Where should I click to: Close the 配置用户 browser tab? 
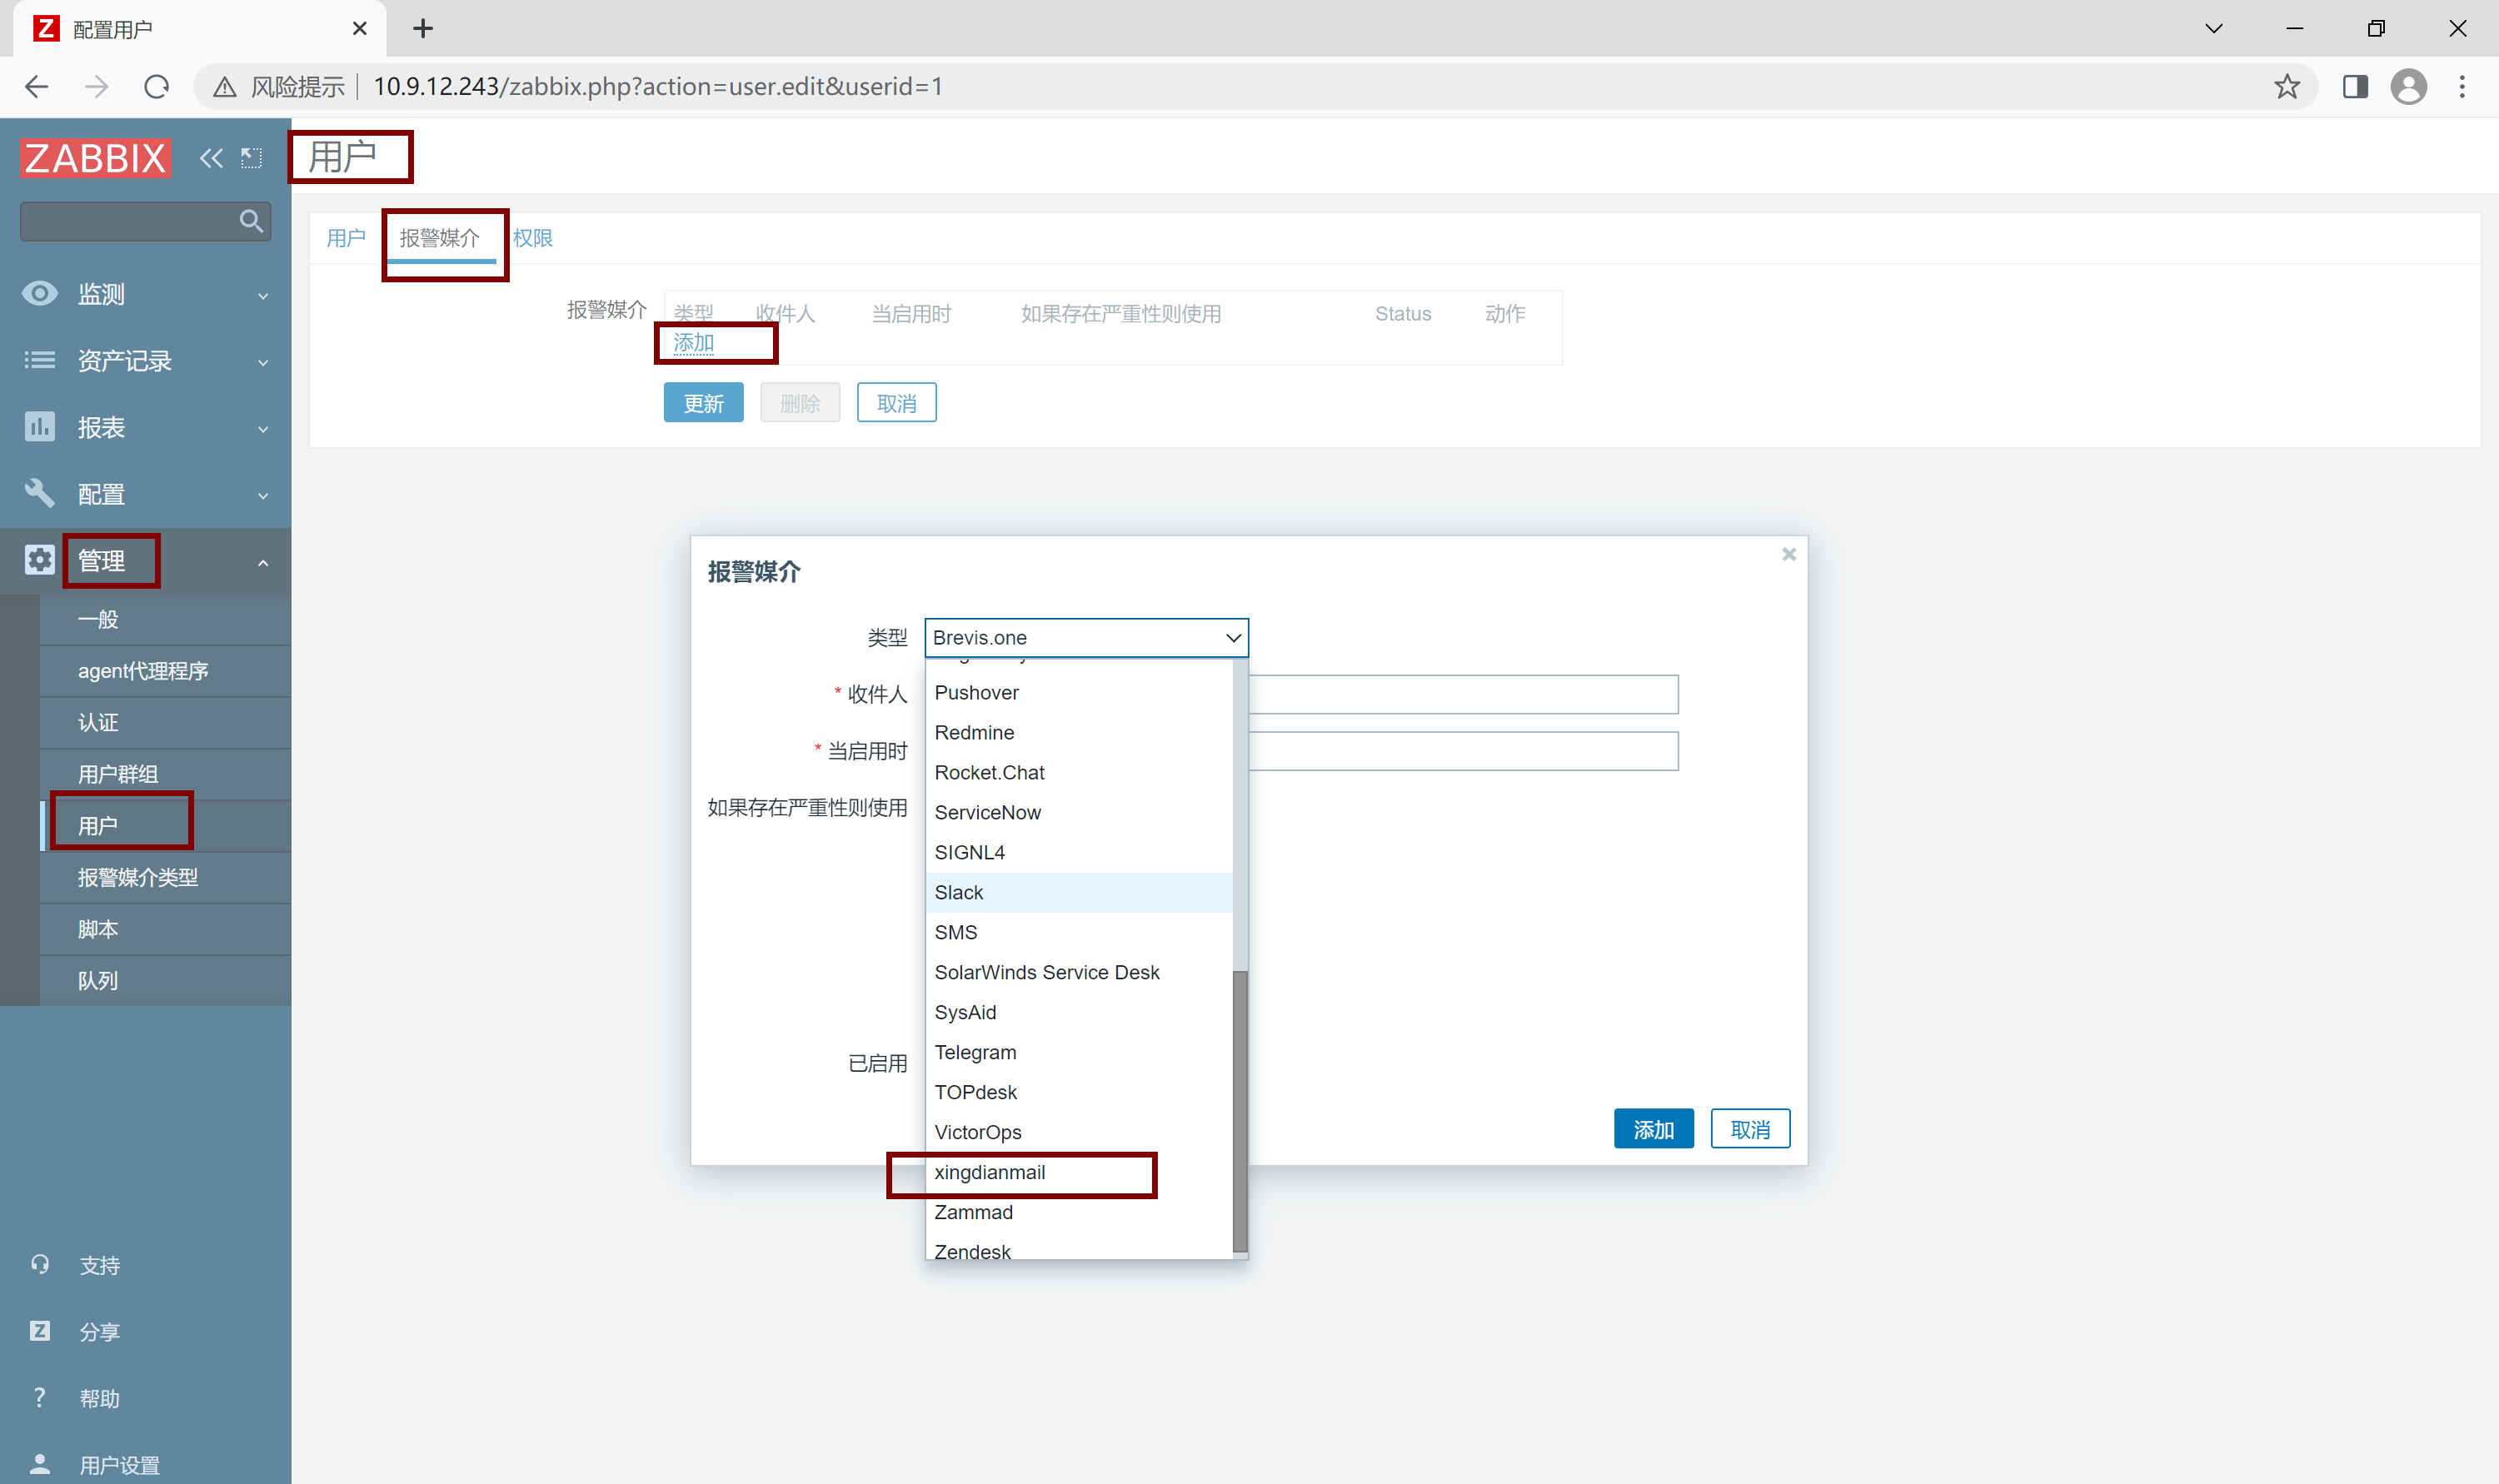point(360,29)
